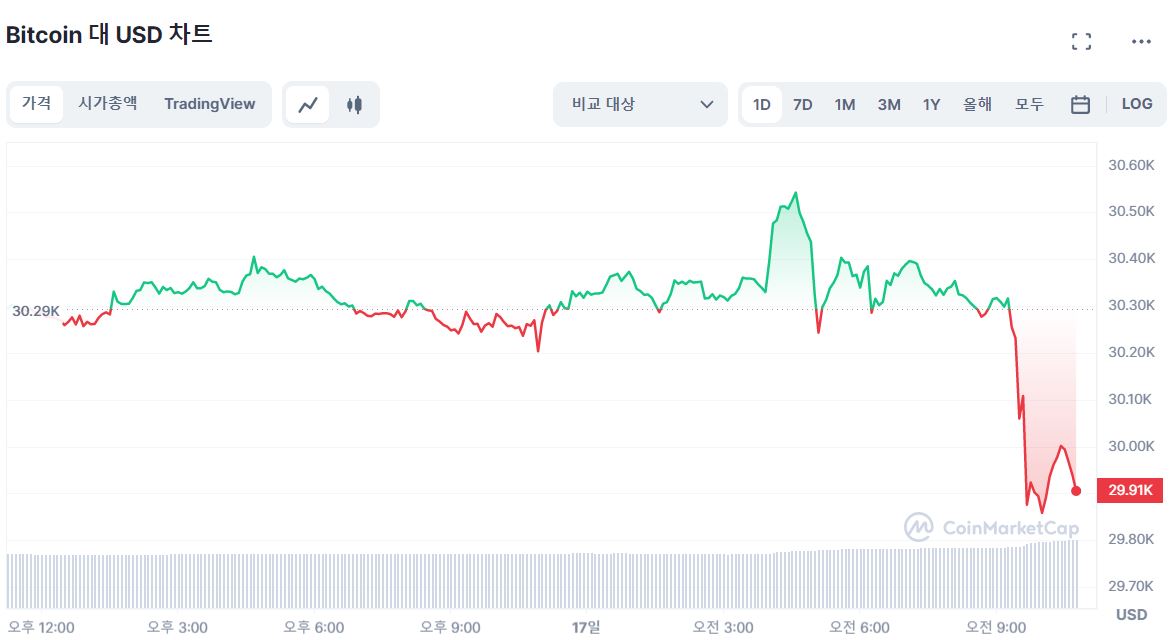The image size is (1172, 640).
Task: Click the red end-point price dot
Action: [1076, 491]
